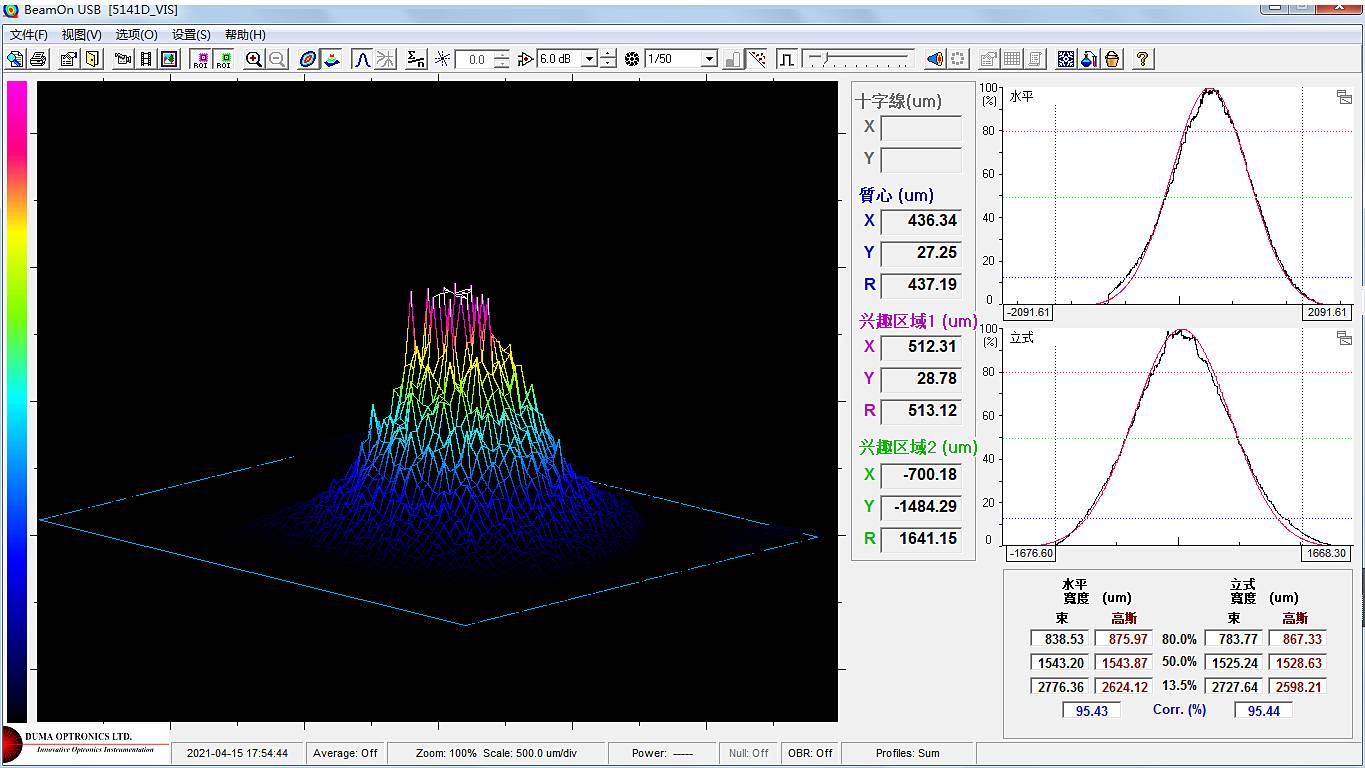Viewport: 1365px width, 768px height.
Task: Click the print icon in toolbar
Action: click(38, 59)
